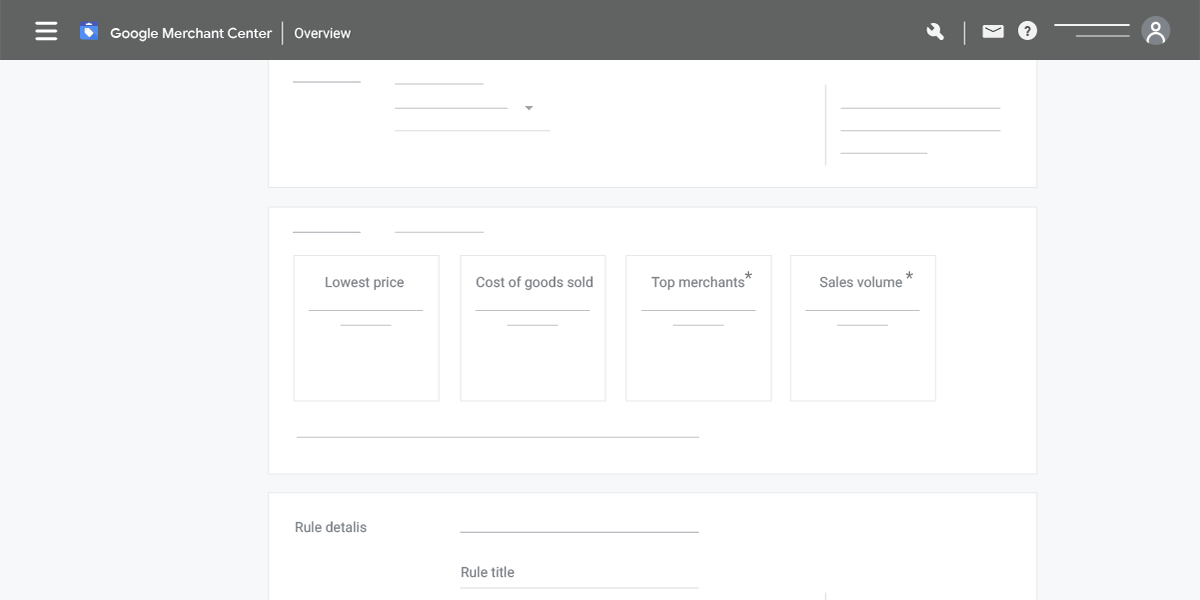
Task: Open the mail notifications icon
Action: click(993, 32)
